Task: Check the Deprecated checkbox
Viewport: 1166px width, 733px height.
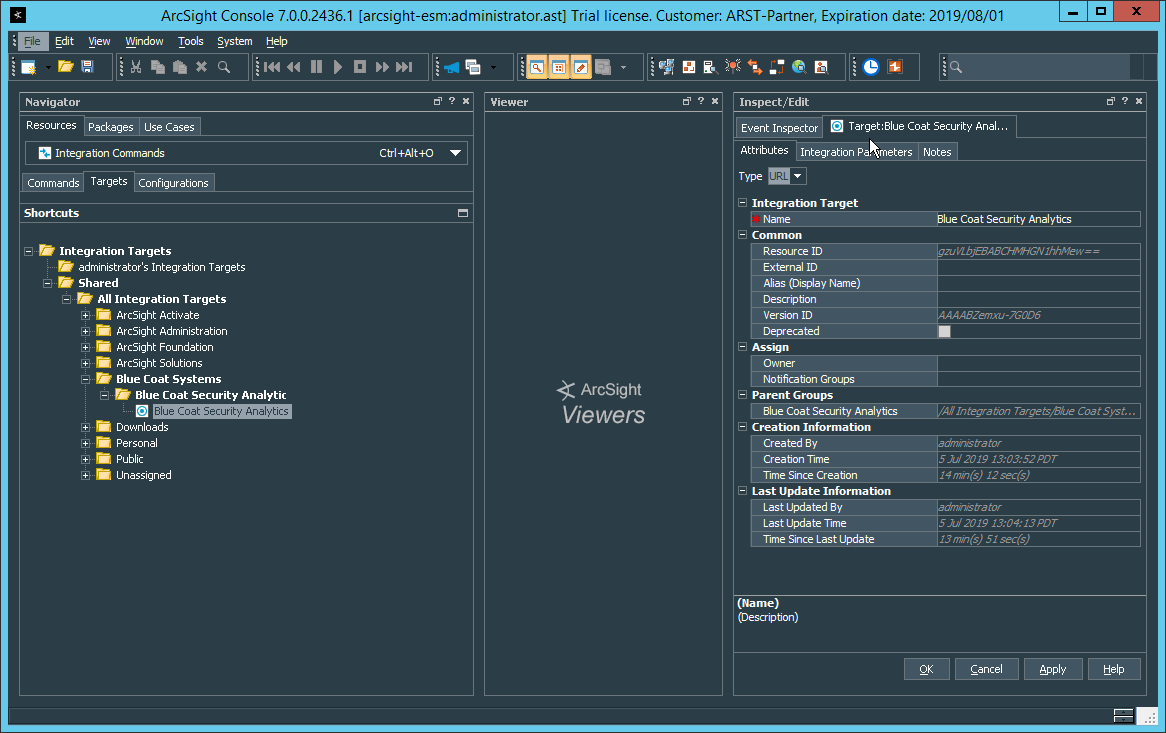Action: point(944,331)
